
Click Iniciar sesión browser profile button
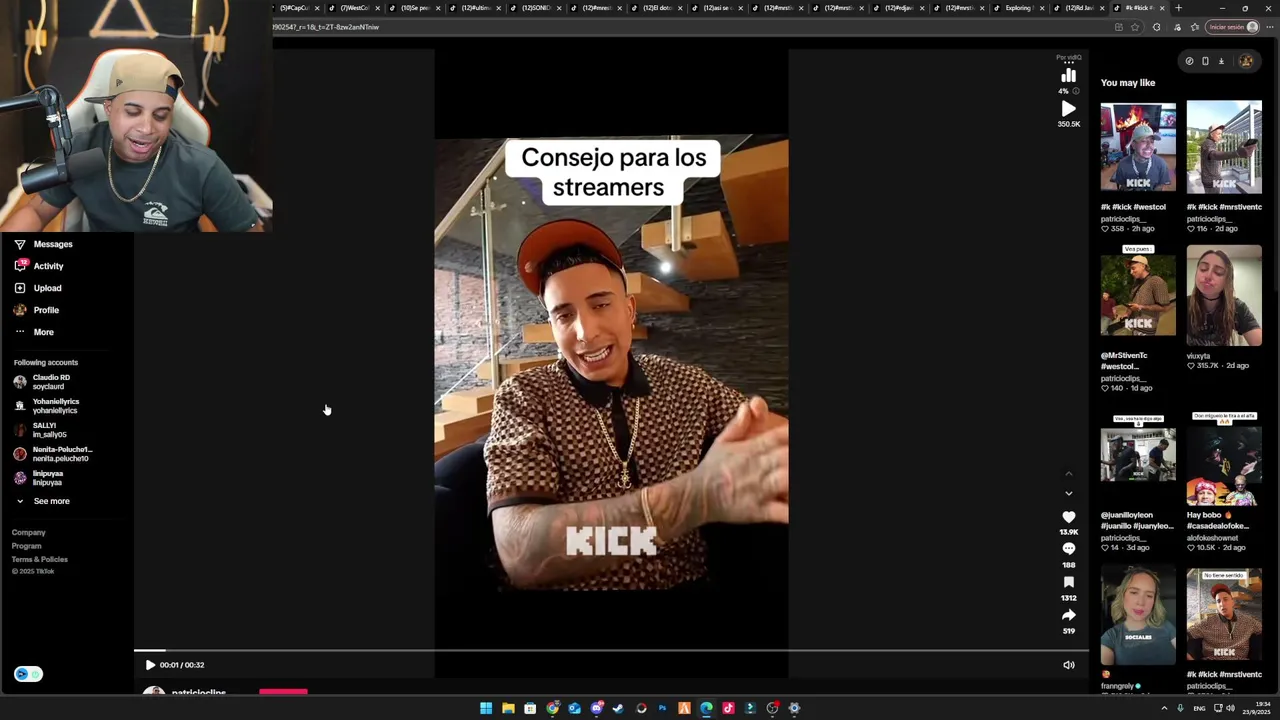pos(1232,27)
